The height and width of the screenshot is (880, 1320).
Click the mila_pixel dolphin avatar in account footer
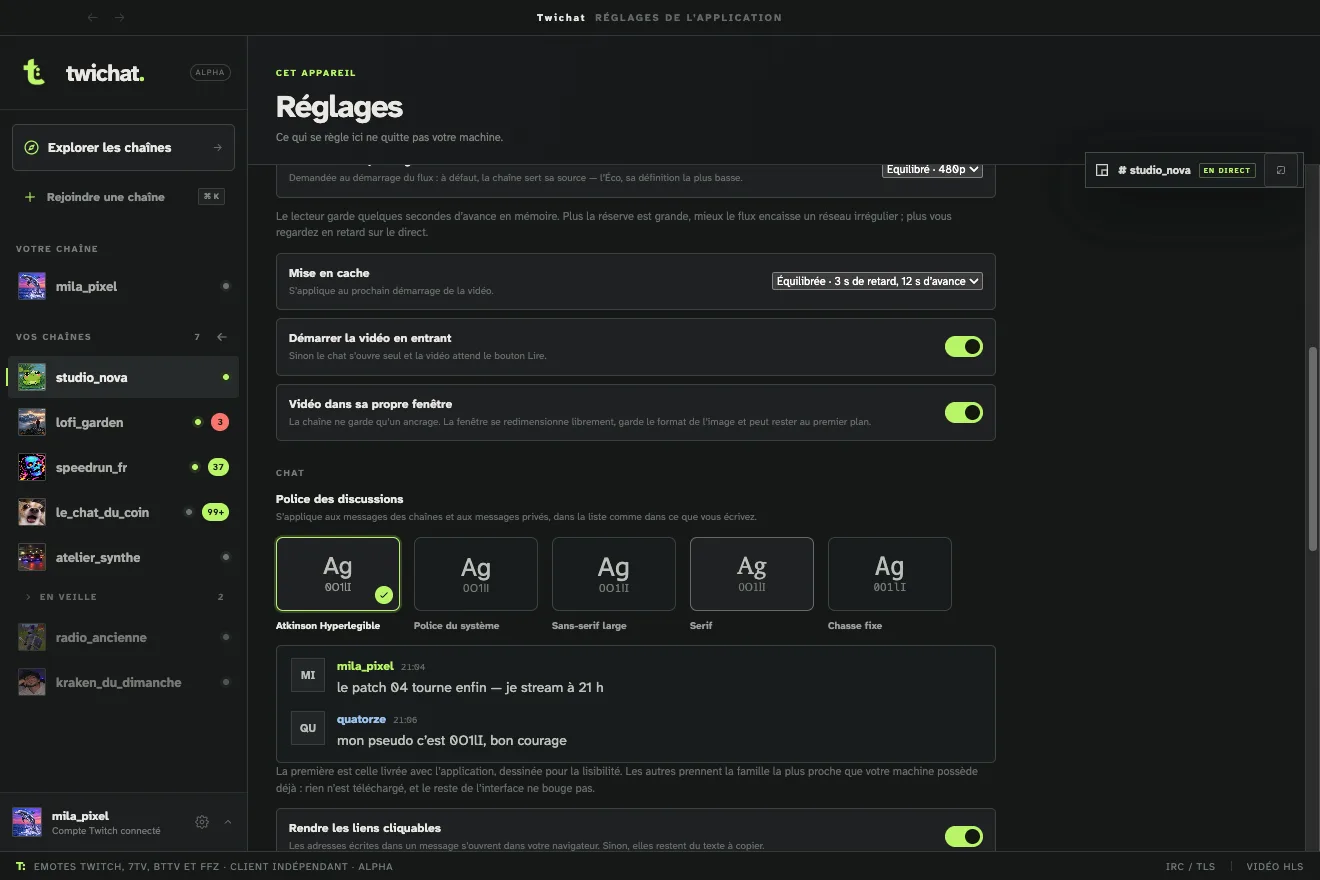coord(27,822)
